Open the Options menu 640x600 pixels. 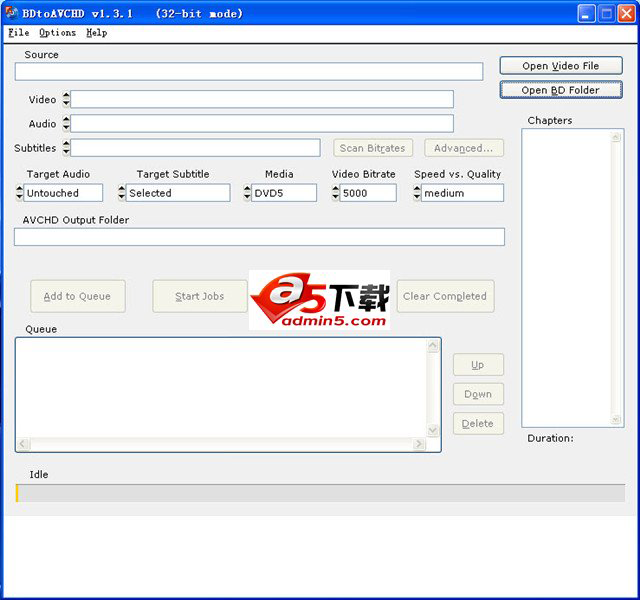(58, 33)
